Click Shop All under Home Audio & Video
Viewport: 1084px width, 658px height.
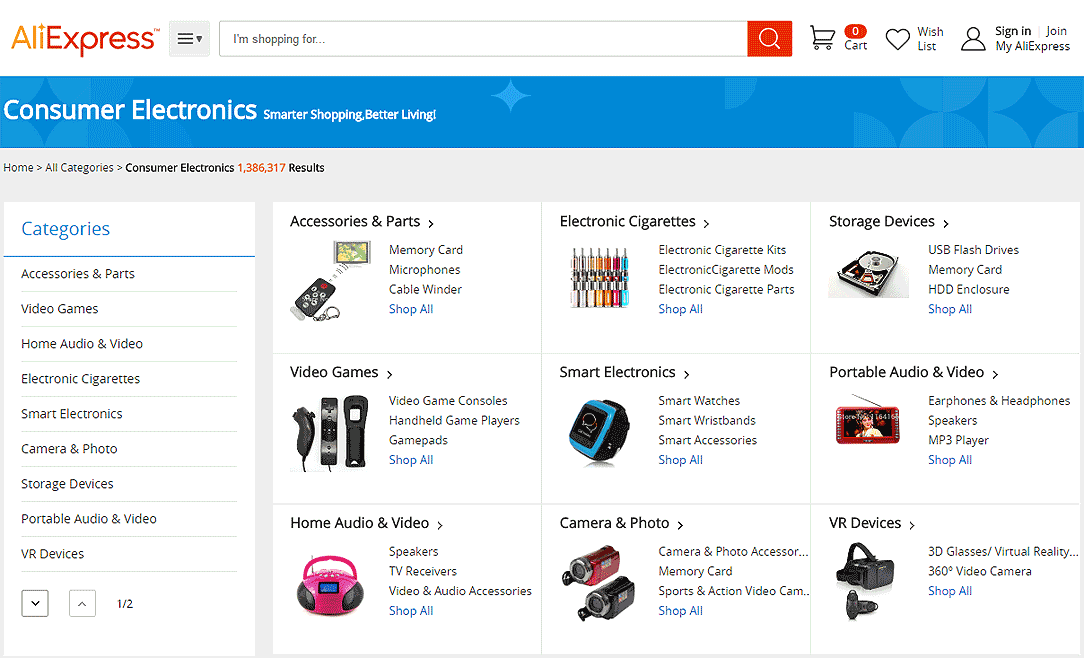[411, 610]
